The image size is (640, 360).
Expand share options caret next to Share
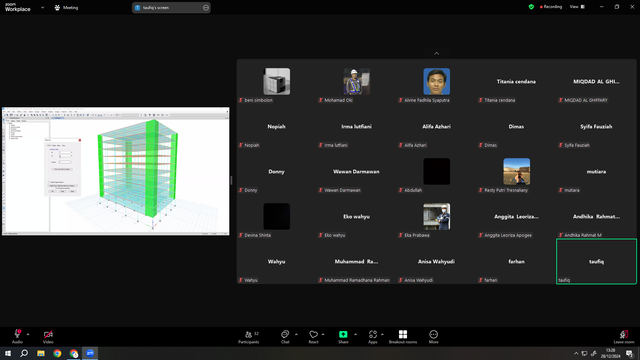(356, 334)
